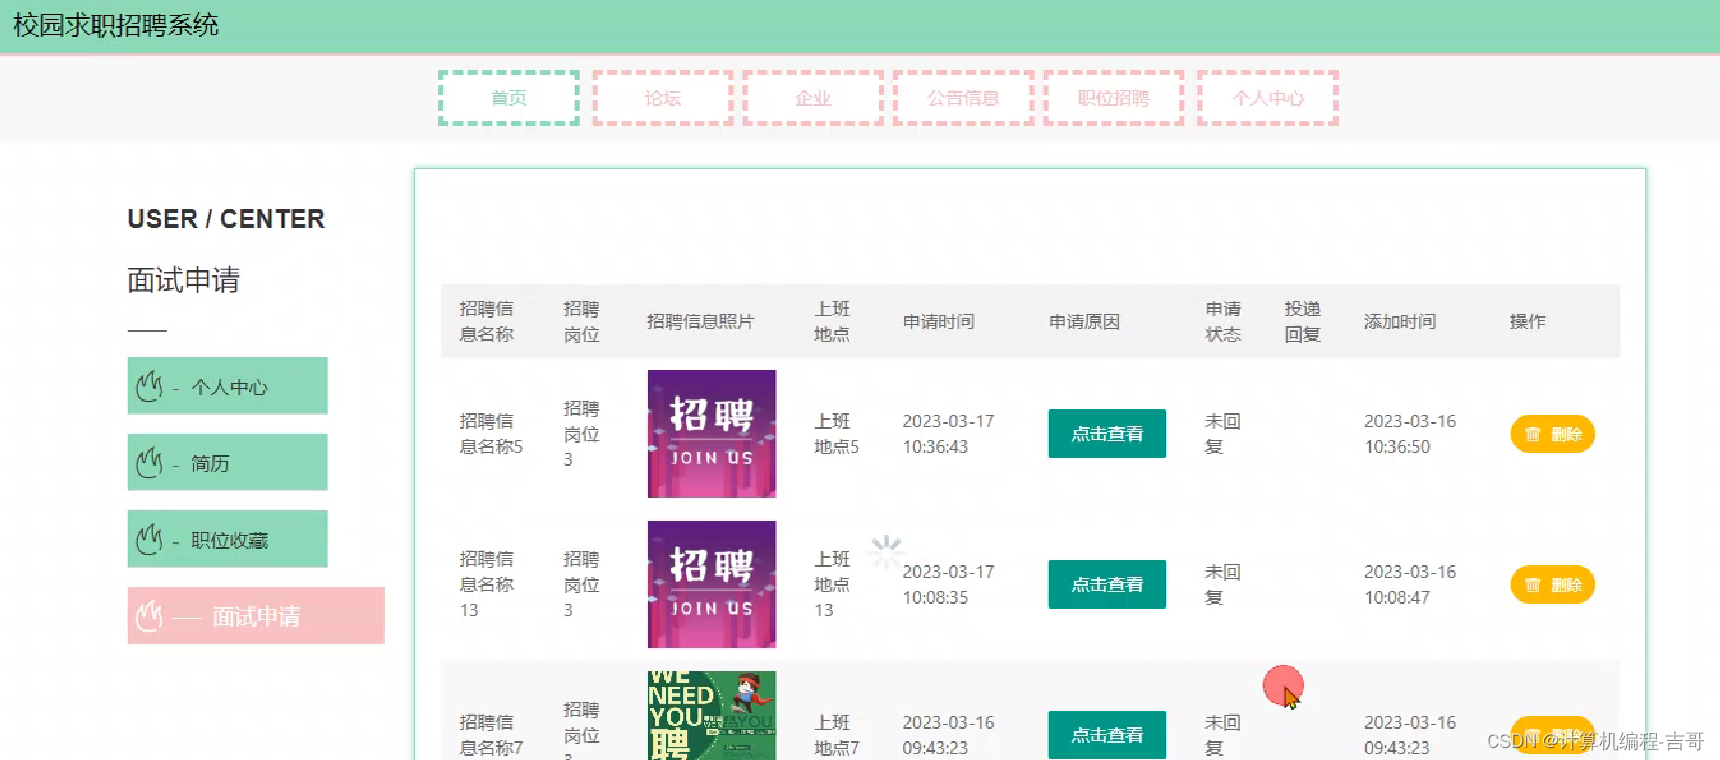The image size is (1720, 760).
Task: Click the 招聘岗位 column header
Action: coord(581,321)
